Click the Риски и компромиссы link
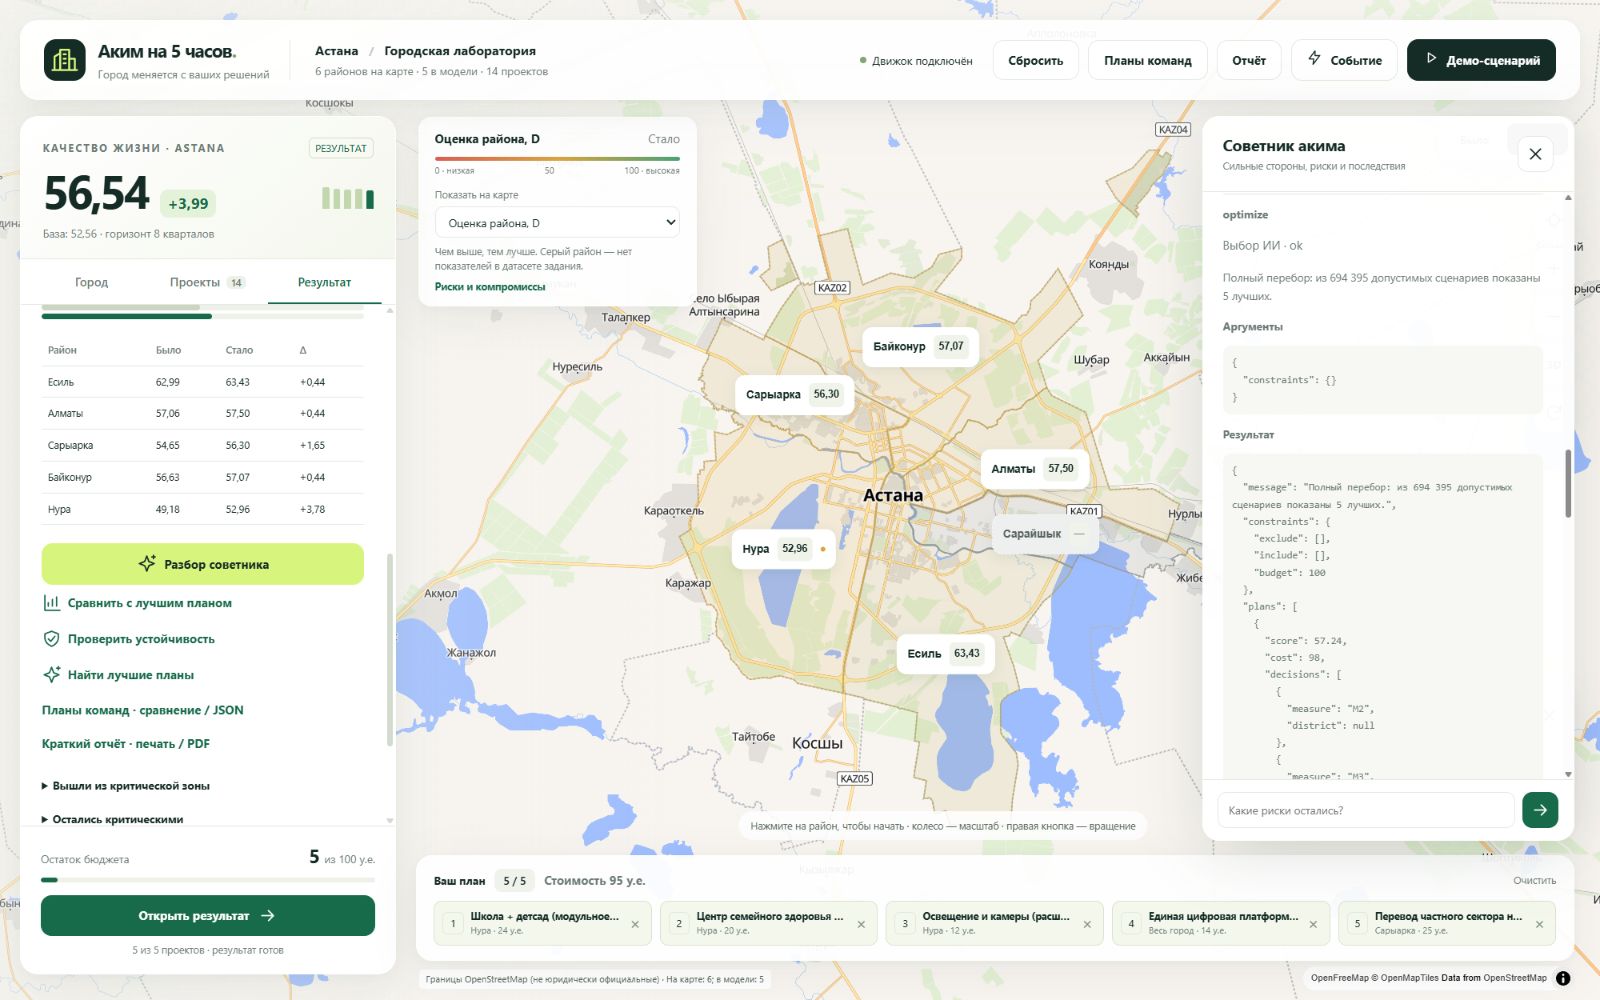The height and width of the screenshot is (1000, 1600). tap(490, 287)
